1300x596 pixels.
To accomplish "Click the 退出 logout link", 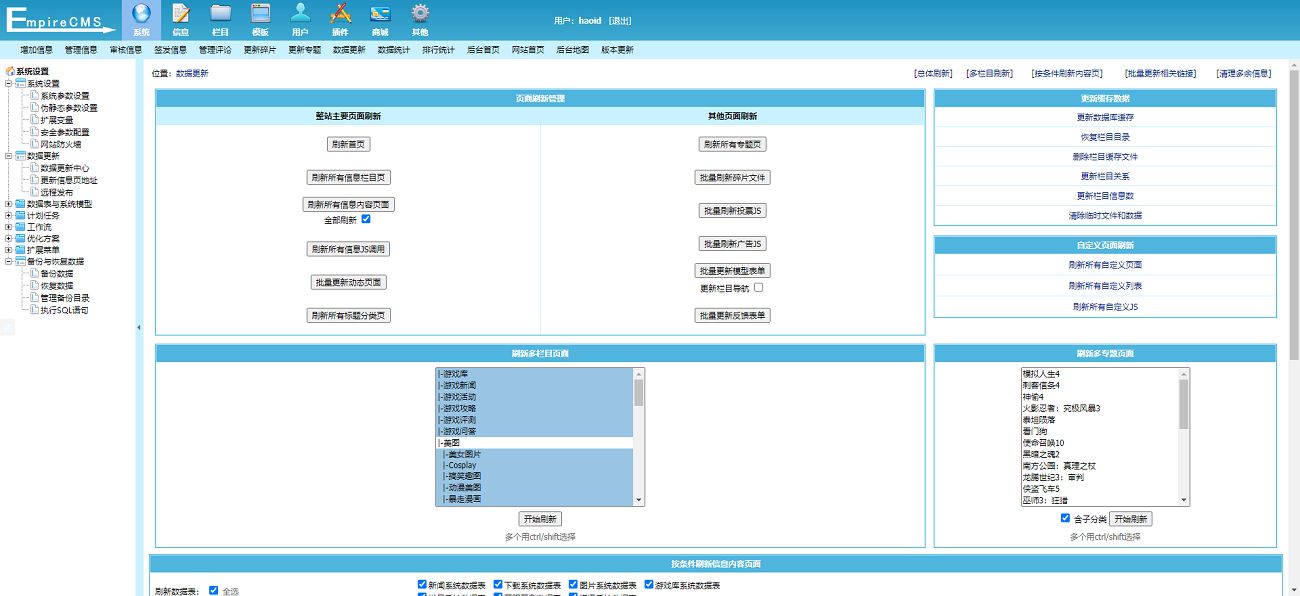I will point(621,21).
